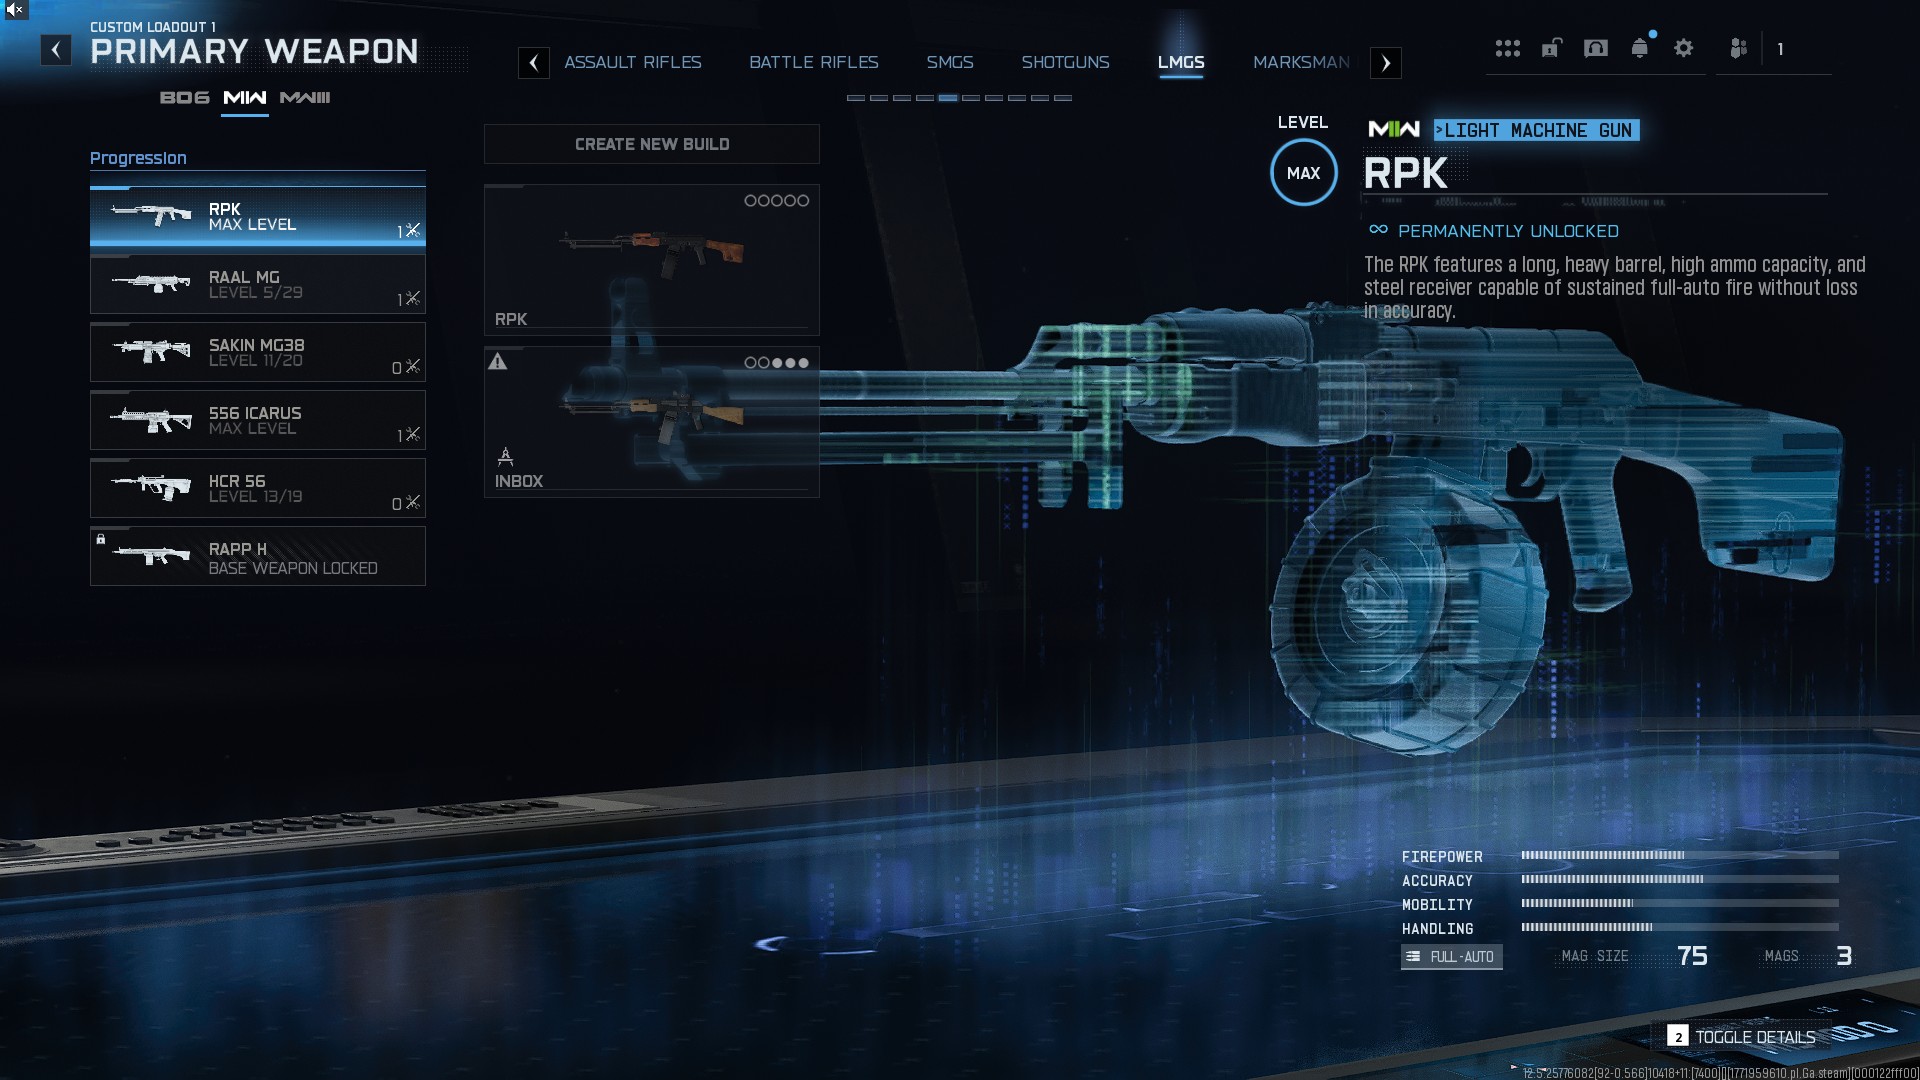Switch to the BO6 game filter
The image size is (1920, 1080).
(185, 98)
